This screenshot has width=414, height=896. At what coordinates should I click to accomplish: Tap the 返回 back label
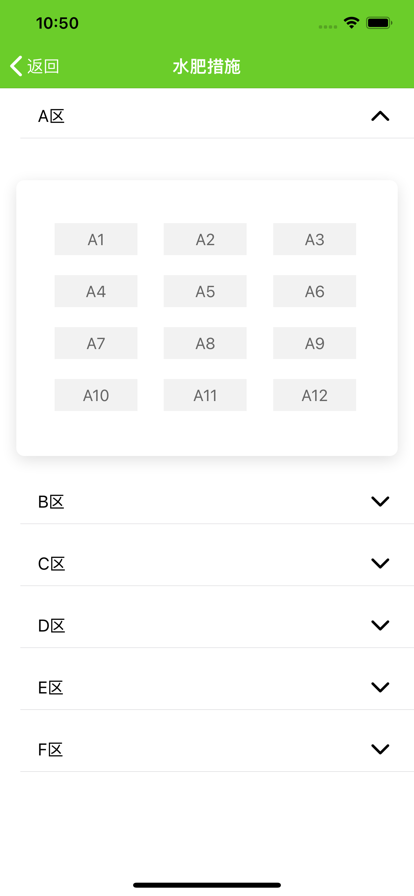(x=43, y=66)
